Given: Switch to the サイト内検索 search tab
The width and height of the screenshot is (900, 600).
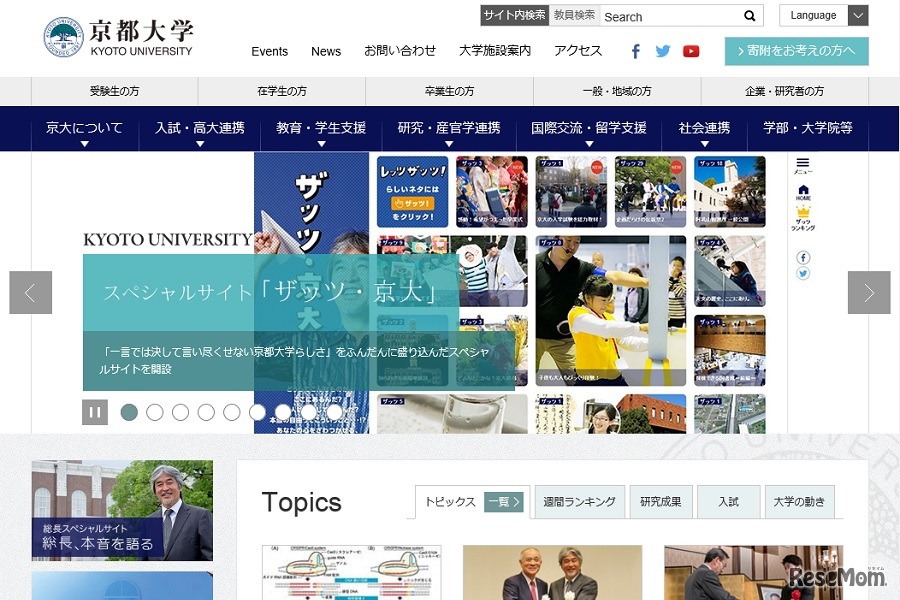Looking at the screenshot, I should pyautogui.click(x=514, y=16).
